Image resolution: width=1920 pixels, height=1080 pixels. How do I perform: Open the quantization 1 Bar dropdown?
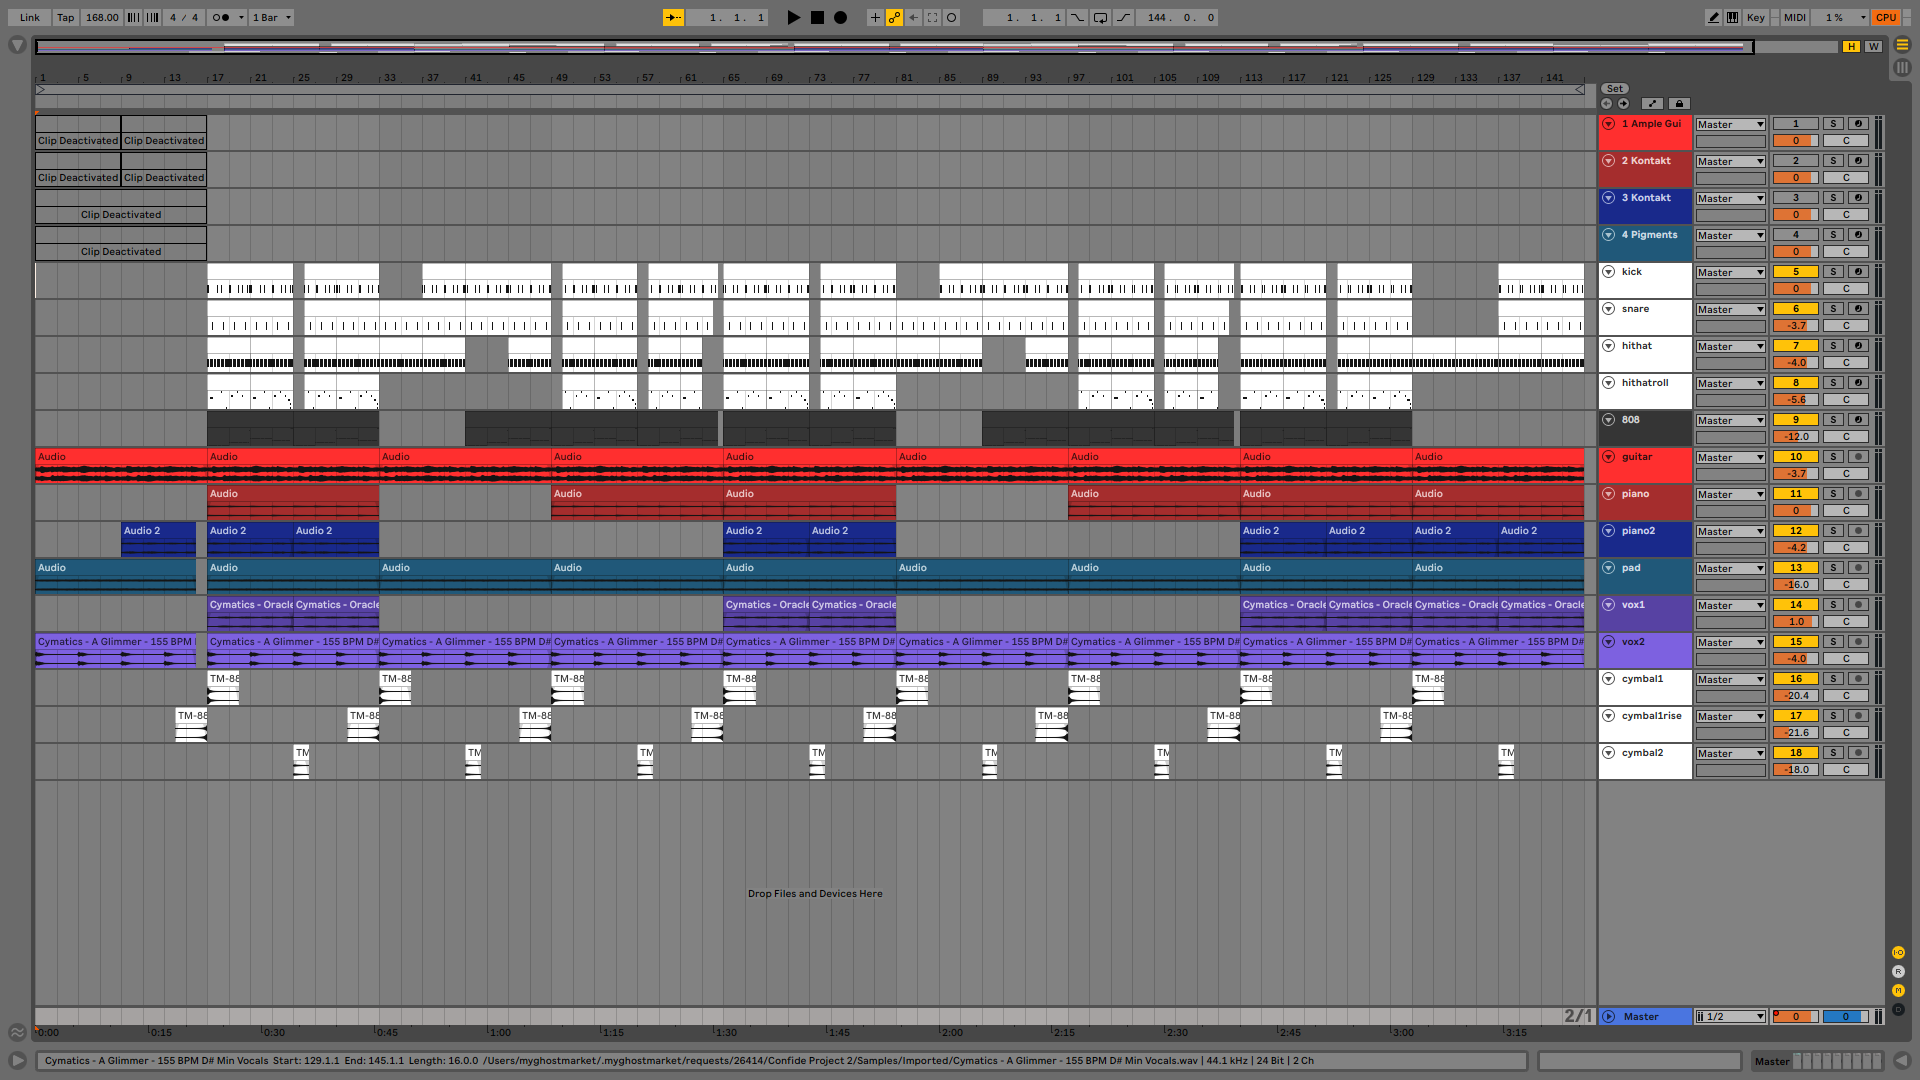pyautogui.click(x=271, y=17)
